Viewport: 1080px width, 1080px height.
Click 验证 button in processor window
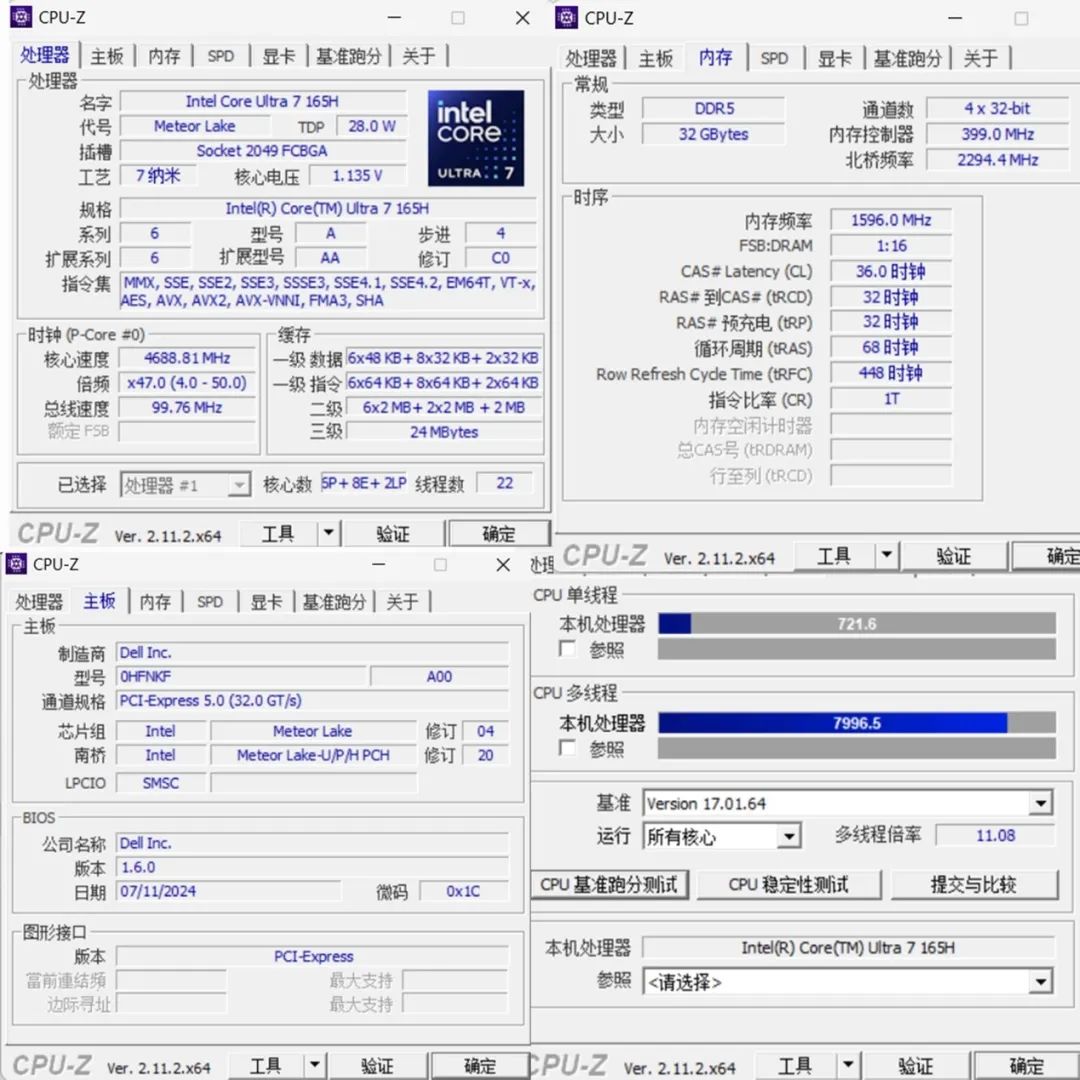coord(393,533)
